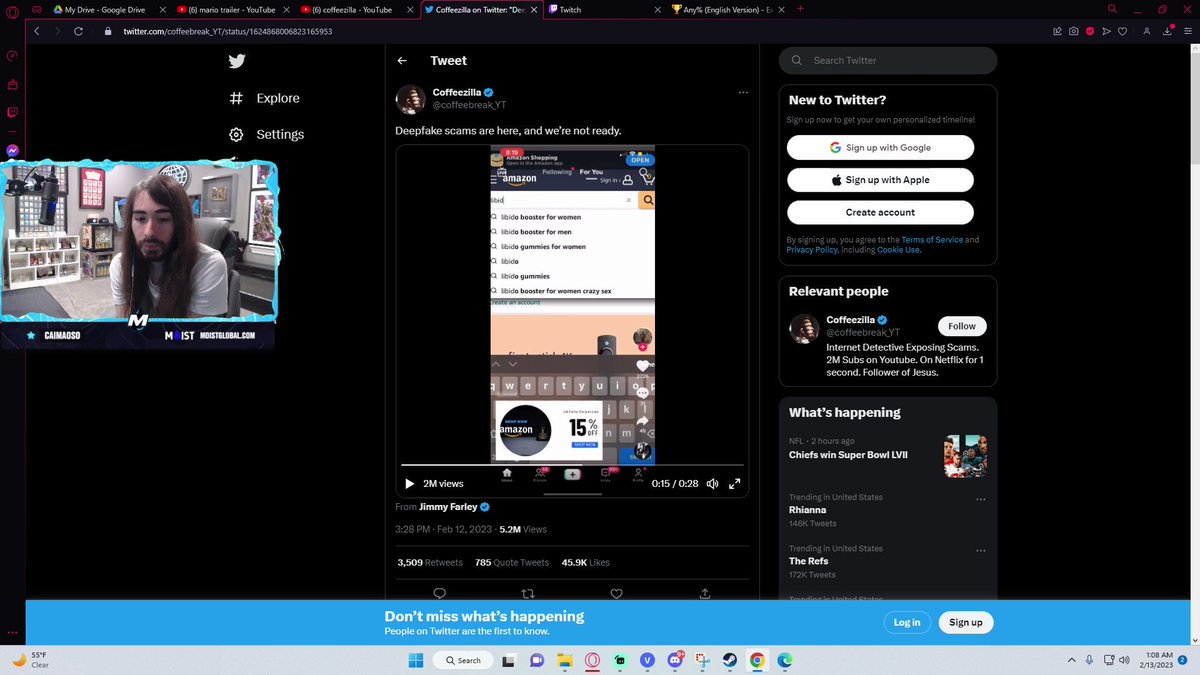Open a new browser tab with plus

pyautogui.click(x=800, y=9)
